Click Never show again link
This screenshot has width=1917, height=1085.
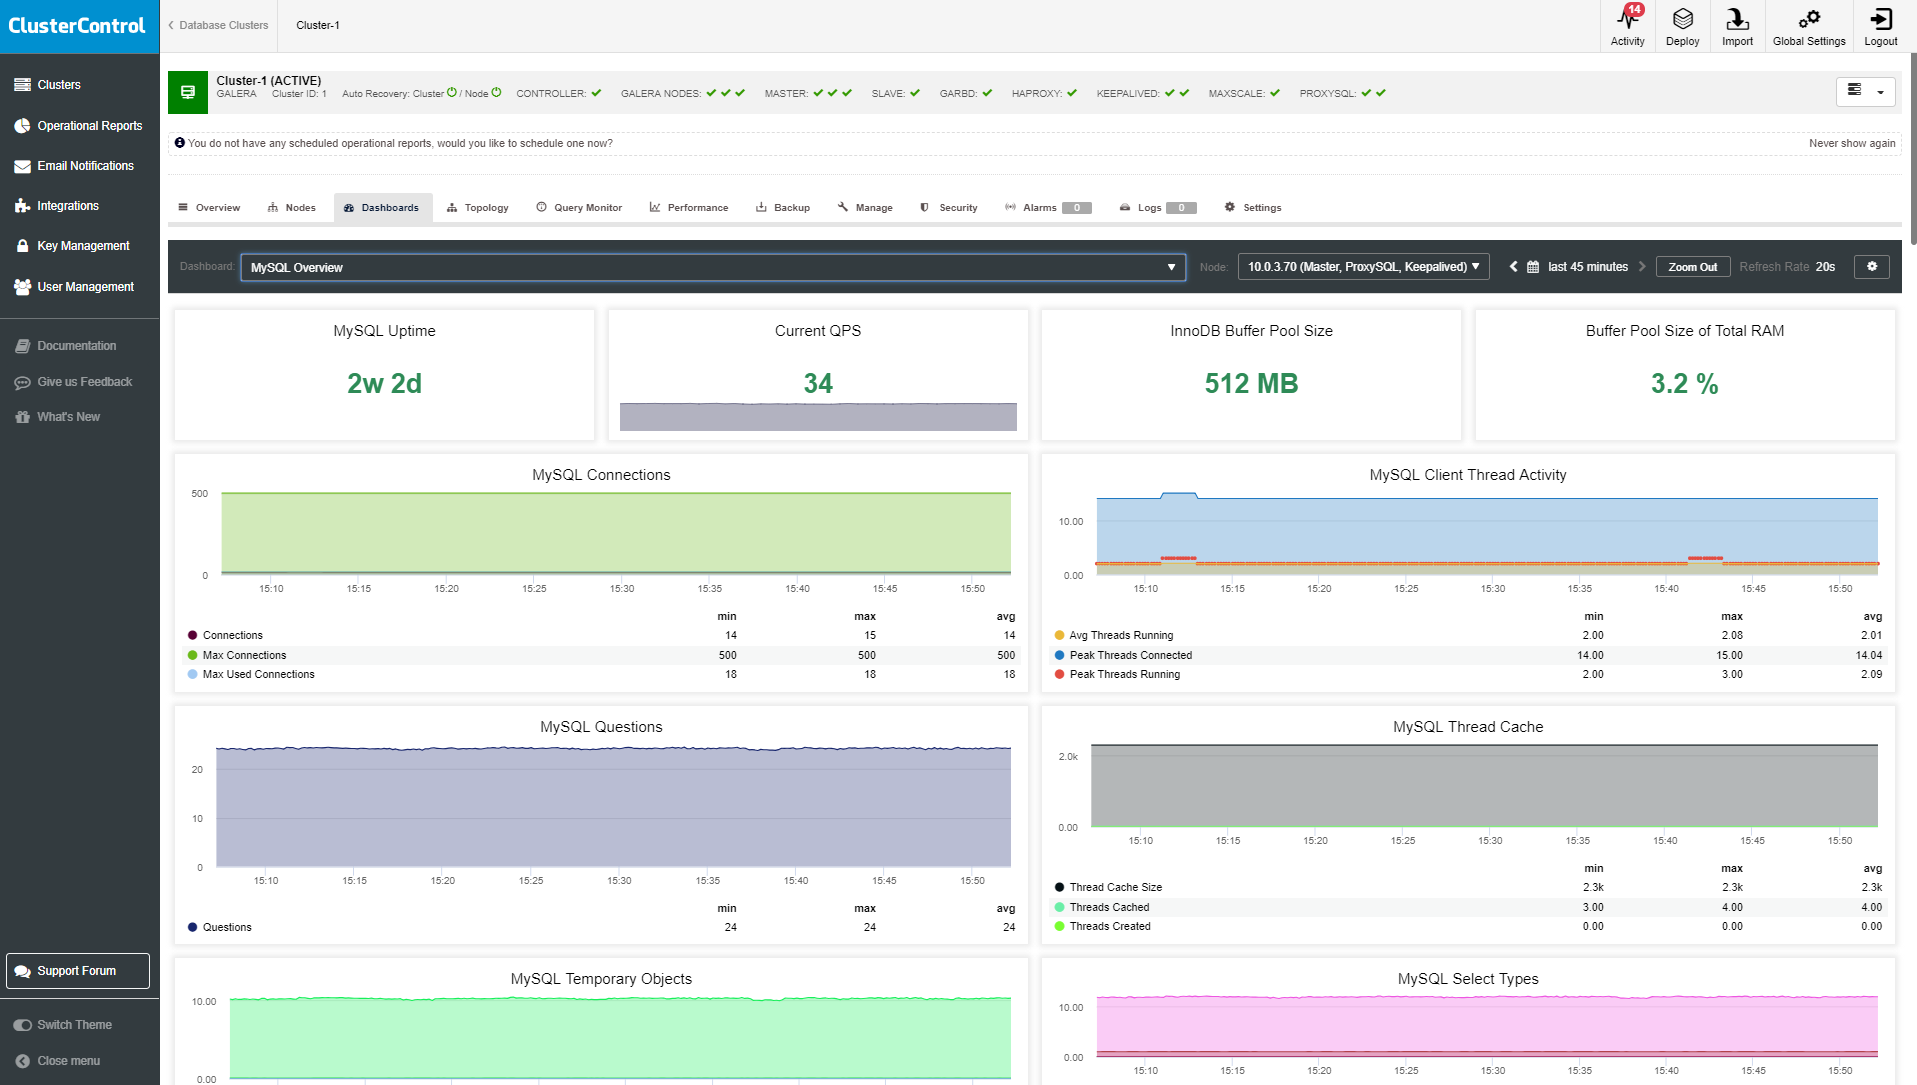point(1852,144)
